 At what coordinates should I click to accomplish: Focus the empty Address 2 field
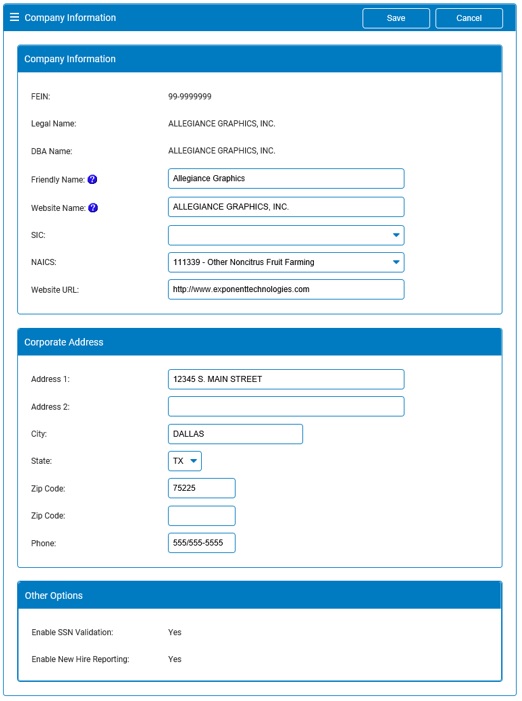[x=286, y=406]
